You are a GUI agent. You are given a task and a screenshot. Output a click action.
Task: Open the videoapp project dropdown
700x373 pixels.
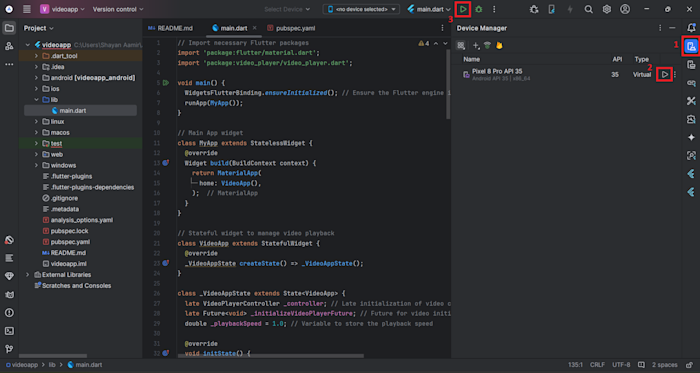(x=62, y=9)
